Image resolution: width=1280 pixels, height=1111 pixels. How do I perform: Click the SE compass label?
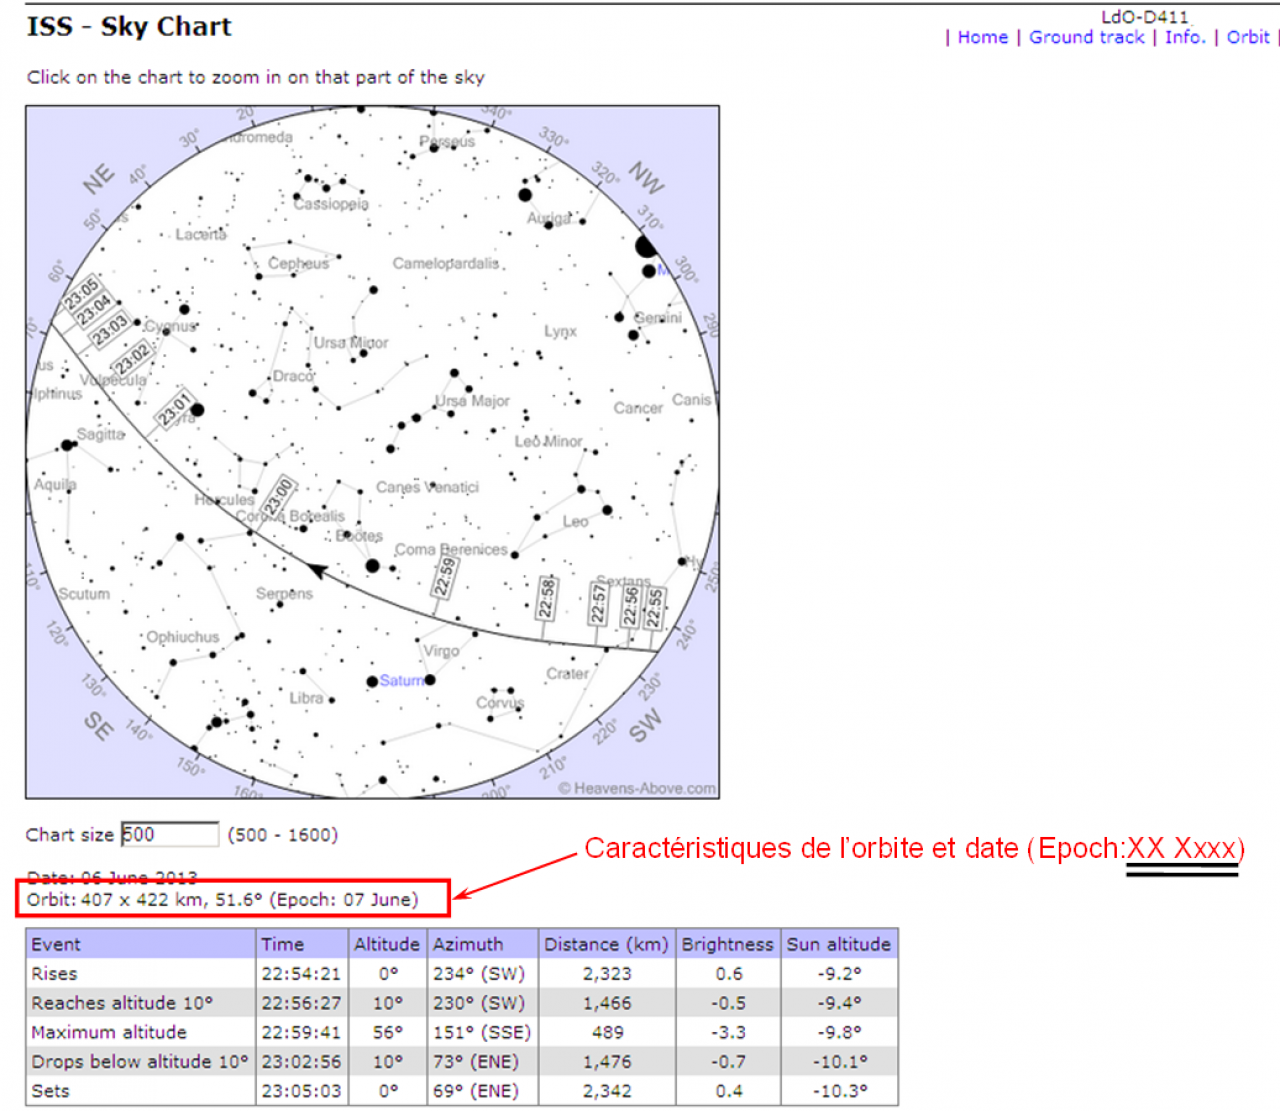tap(98, 725)
